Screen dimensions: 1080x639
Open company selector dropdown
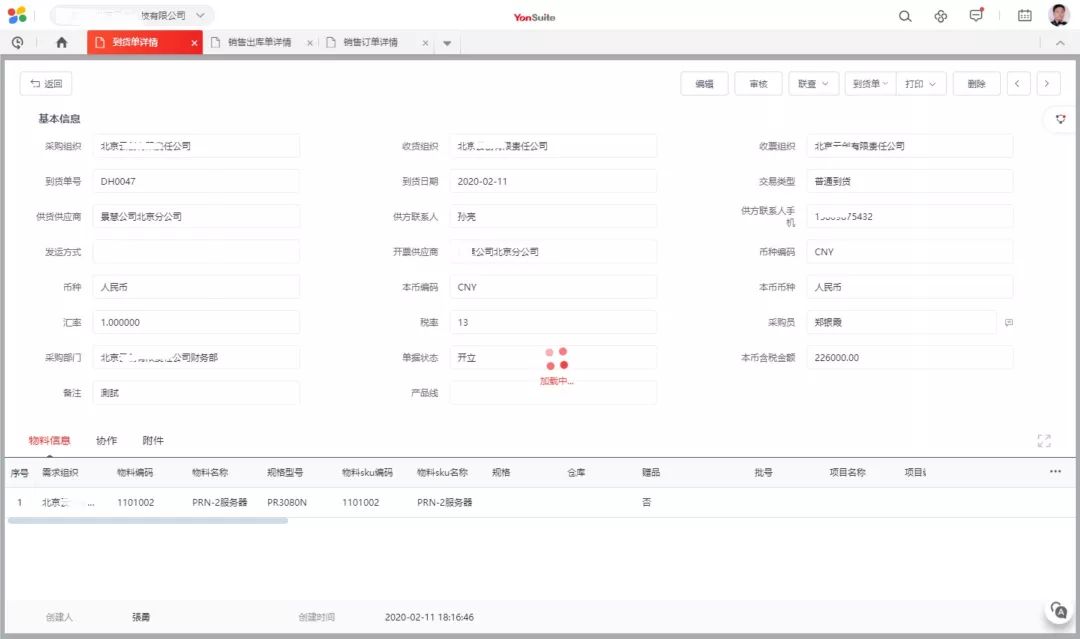(x=132, y=15)
